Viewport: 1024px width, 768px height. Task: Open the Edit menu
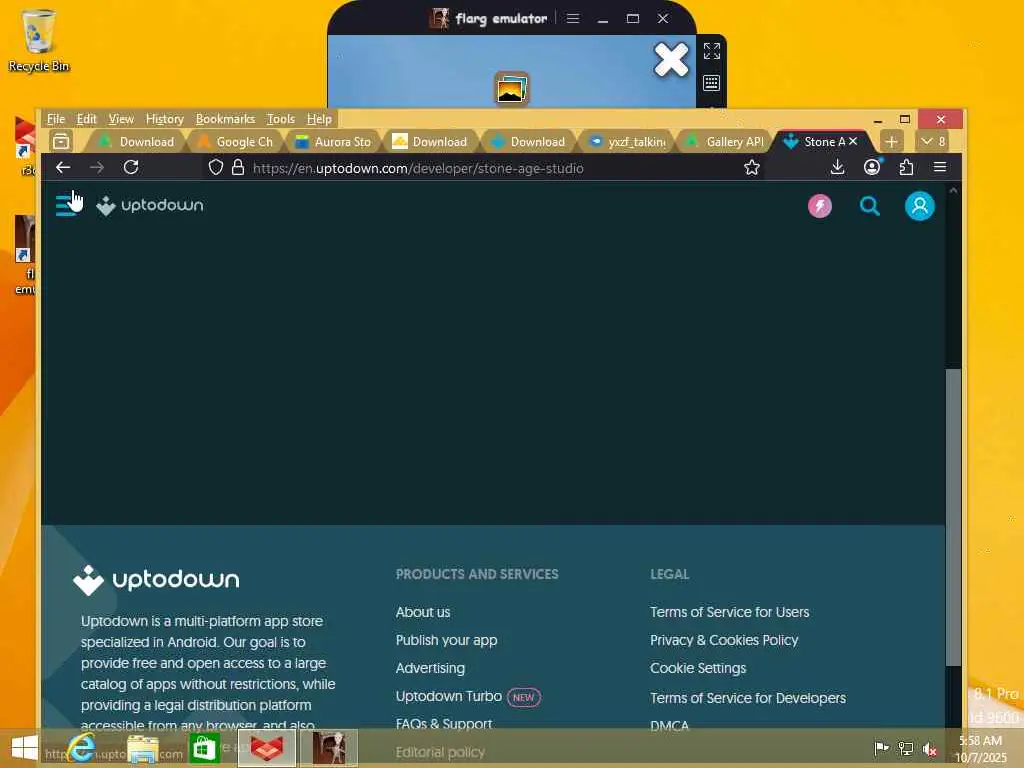click(86, 119)
